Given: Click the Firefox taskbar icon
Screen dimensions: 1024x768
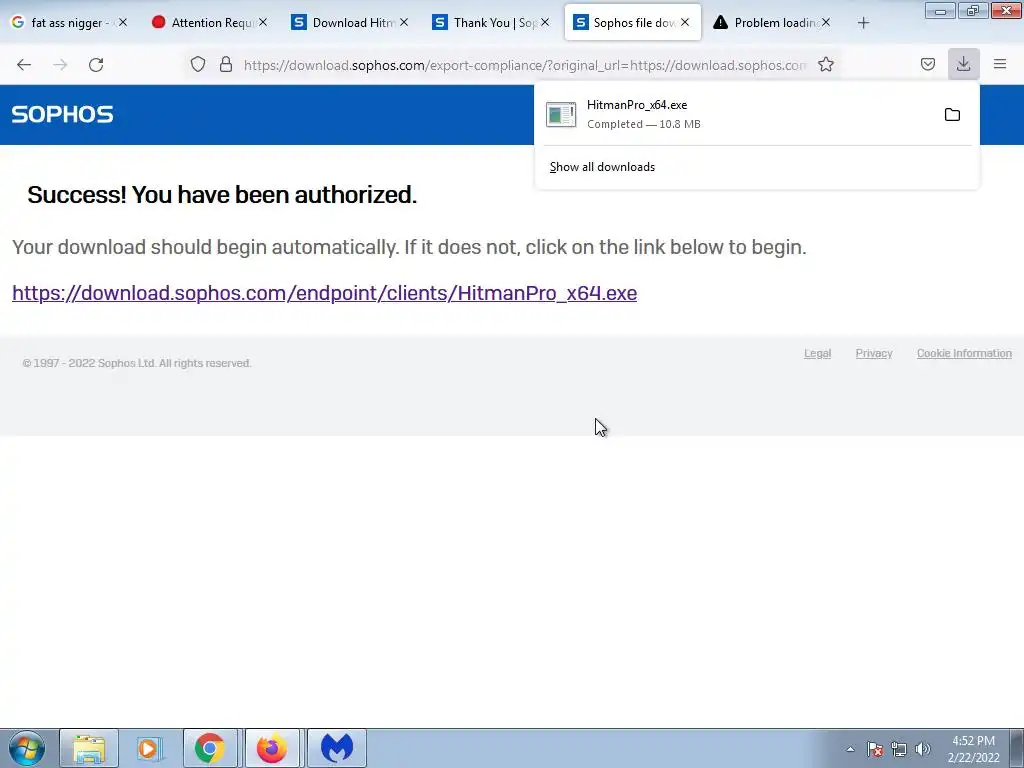Looking at the screenshot, I should coord(272,748).
